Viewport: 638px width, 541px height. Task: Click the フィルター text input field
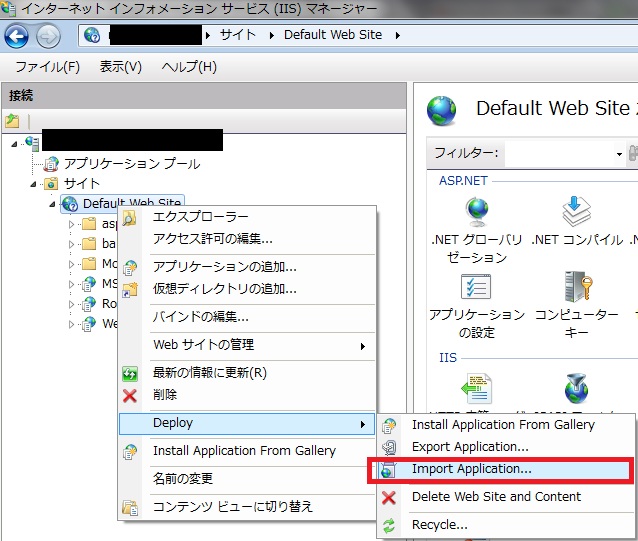pos(559,154)
